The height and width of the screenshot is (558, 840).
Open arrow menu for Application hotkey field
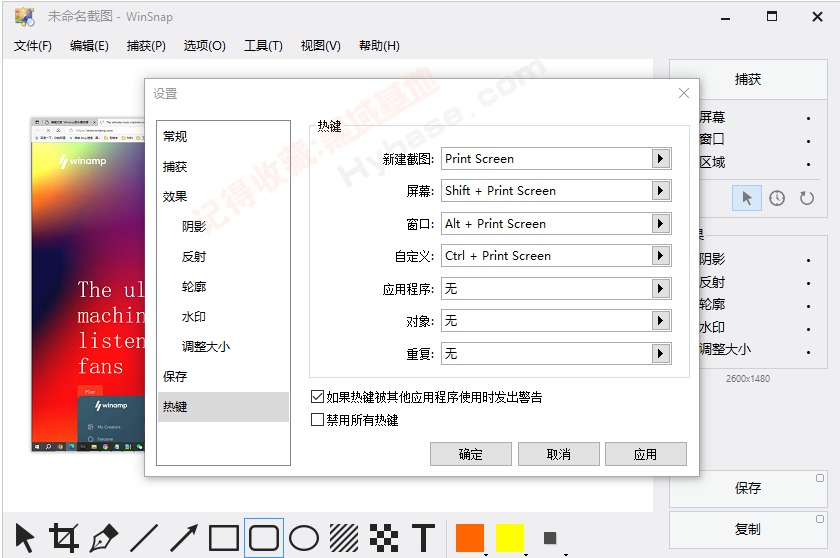coord(661,289)
